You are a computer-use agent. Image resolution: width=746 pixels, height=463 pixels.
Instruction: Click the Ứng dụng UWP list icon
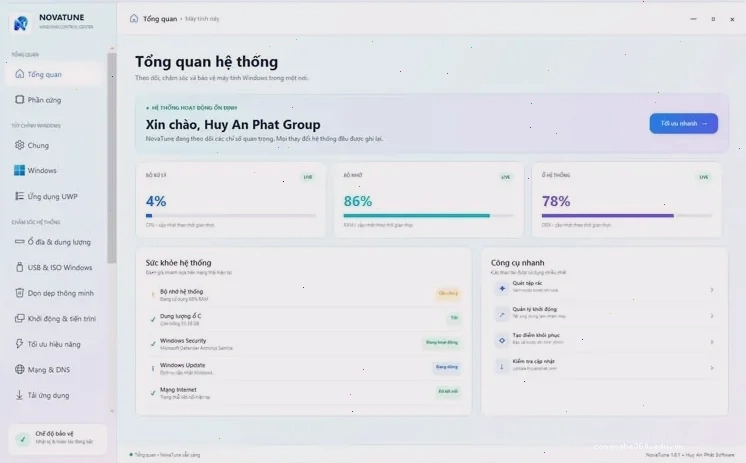click(20, 196)
